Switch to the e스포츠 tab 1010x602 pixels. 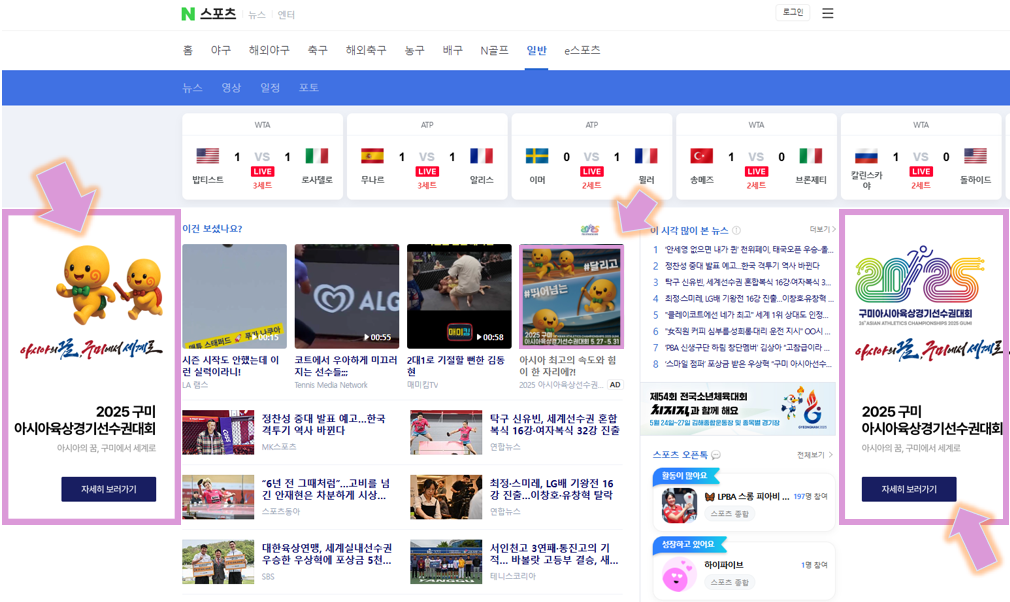pos(582,50)
